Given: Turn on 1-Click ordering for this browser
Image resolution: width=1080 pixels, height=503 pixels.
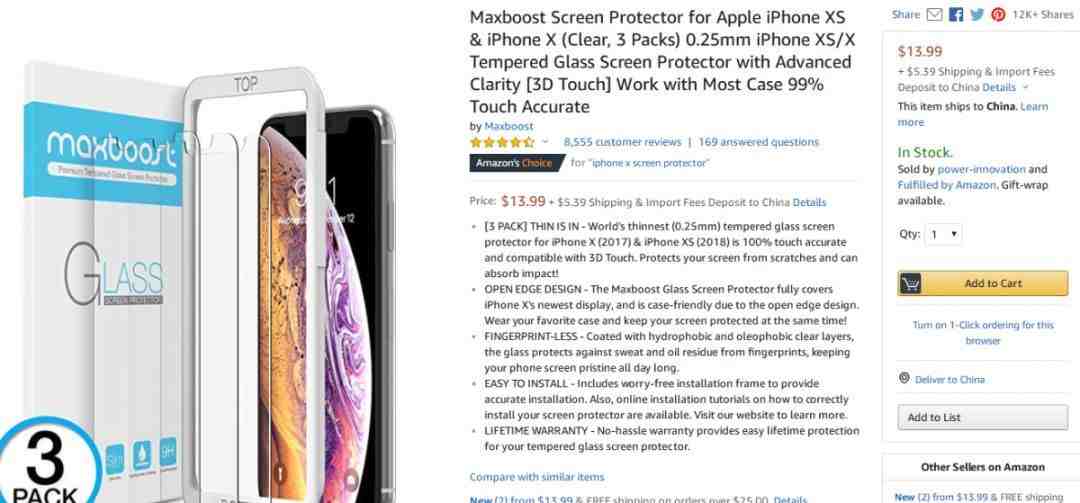Looking at the screenshot, I should coord(983,333).
